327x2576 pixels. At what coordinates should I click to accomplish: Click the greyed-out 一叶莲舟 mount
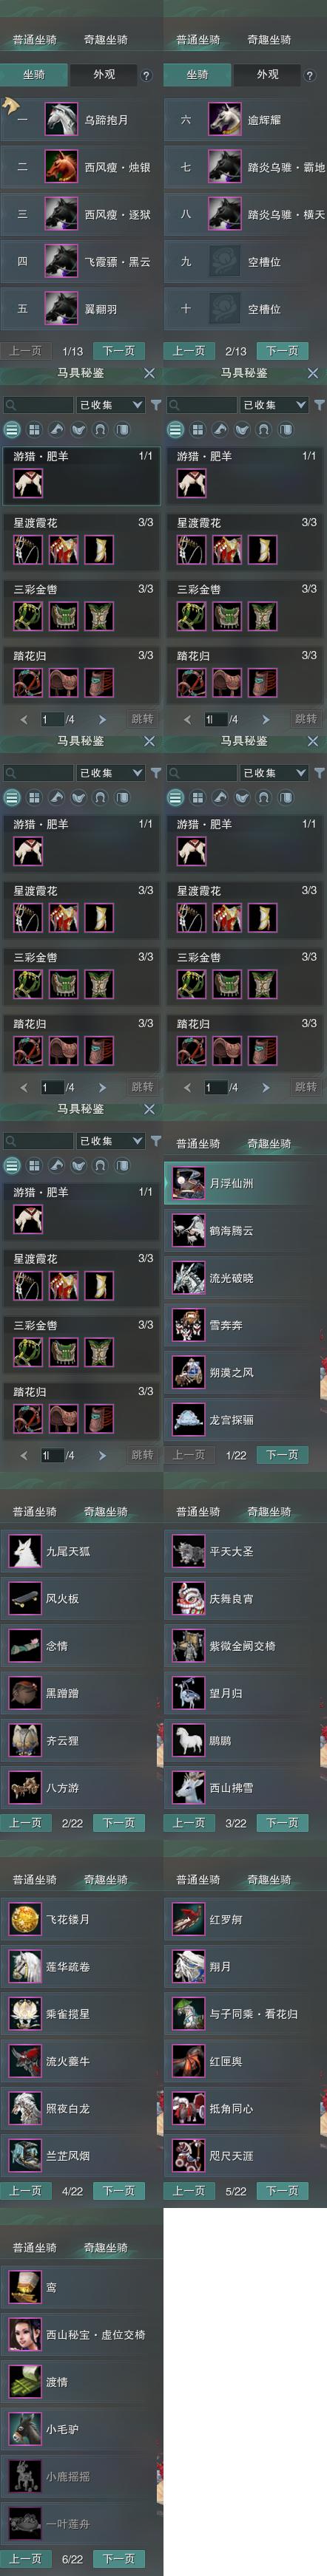click(81, 2523)
